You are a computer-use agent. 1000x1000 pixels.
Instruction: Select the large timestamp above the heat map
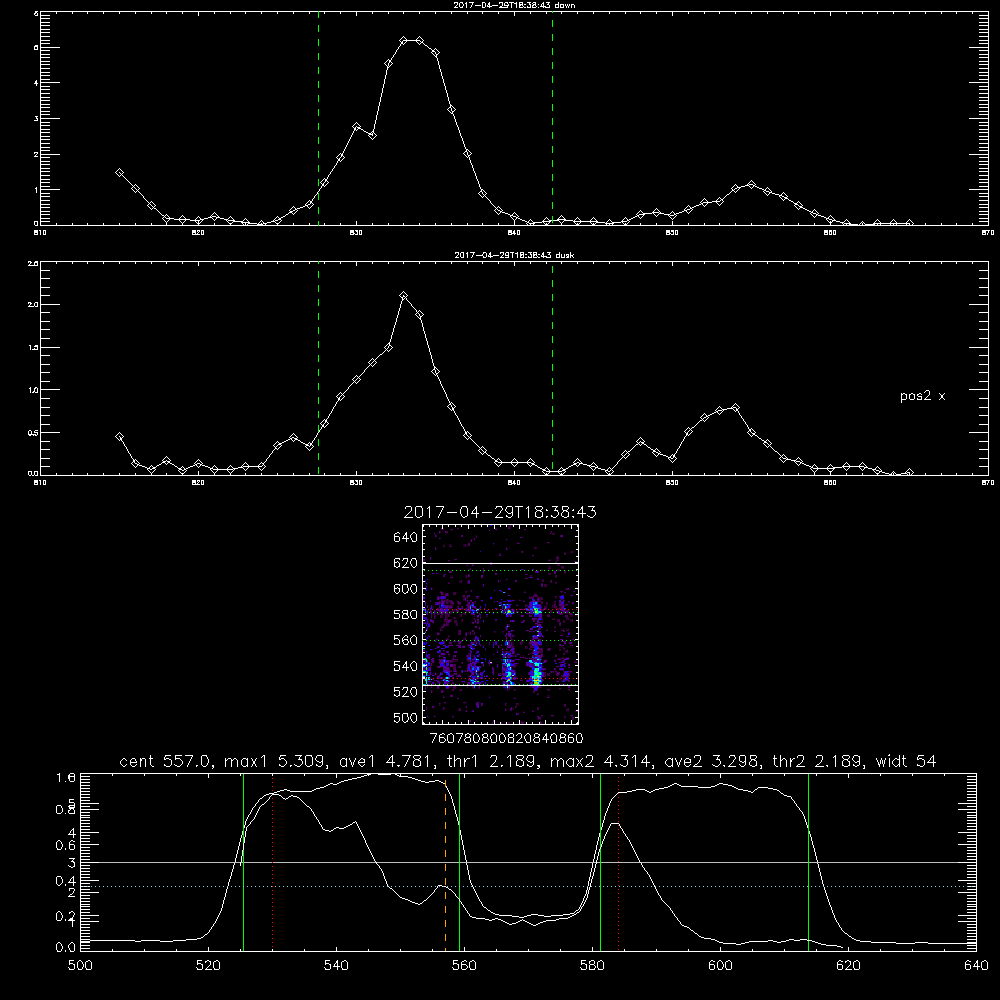500,512
